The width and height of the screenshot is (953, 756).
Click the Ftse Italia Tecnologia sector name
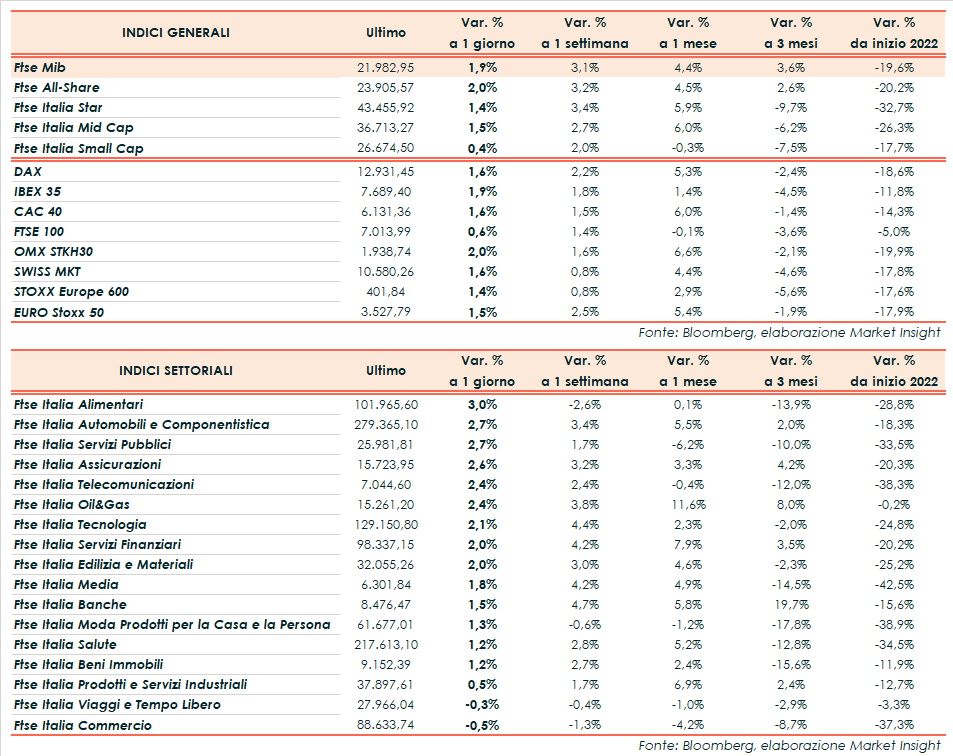[x=80, y=524]
